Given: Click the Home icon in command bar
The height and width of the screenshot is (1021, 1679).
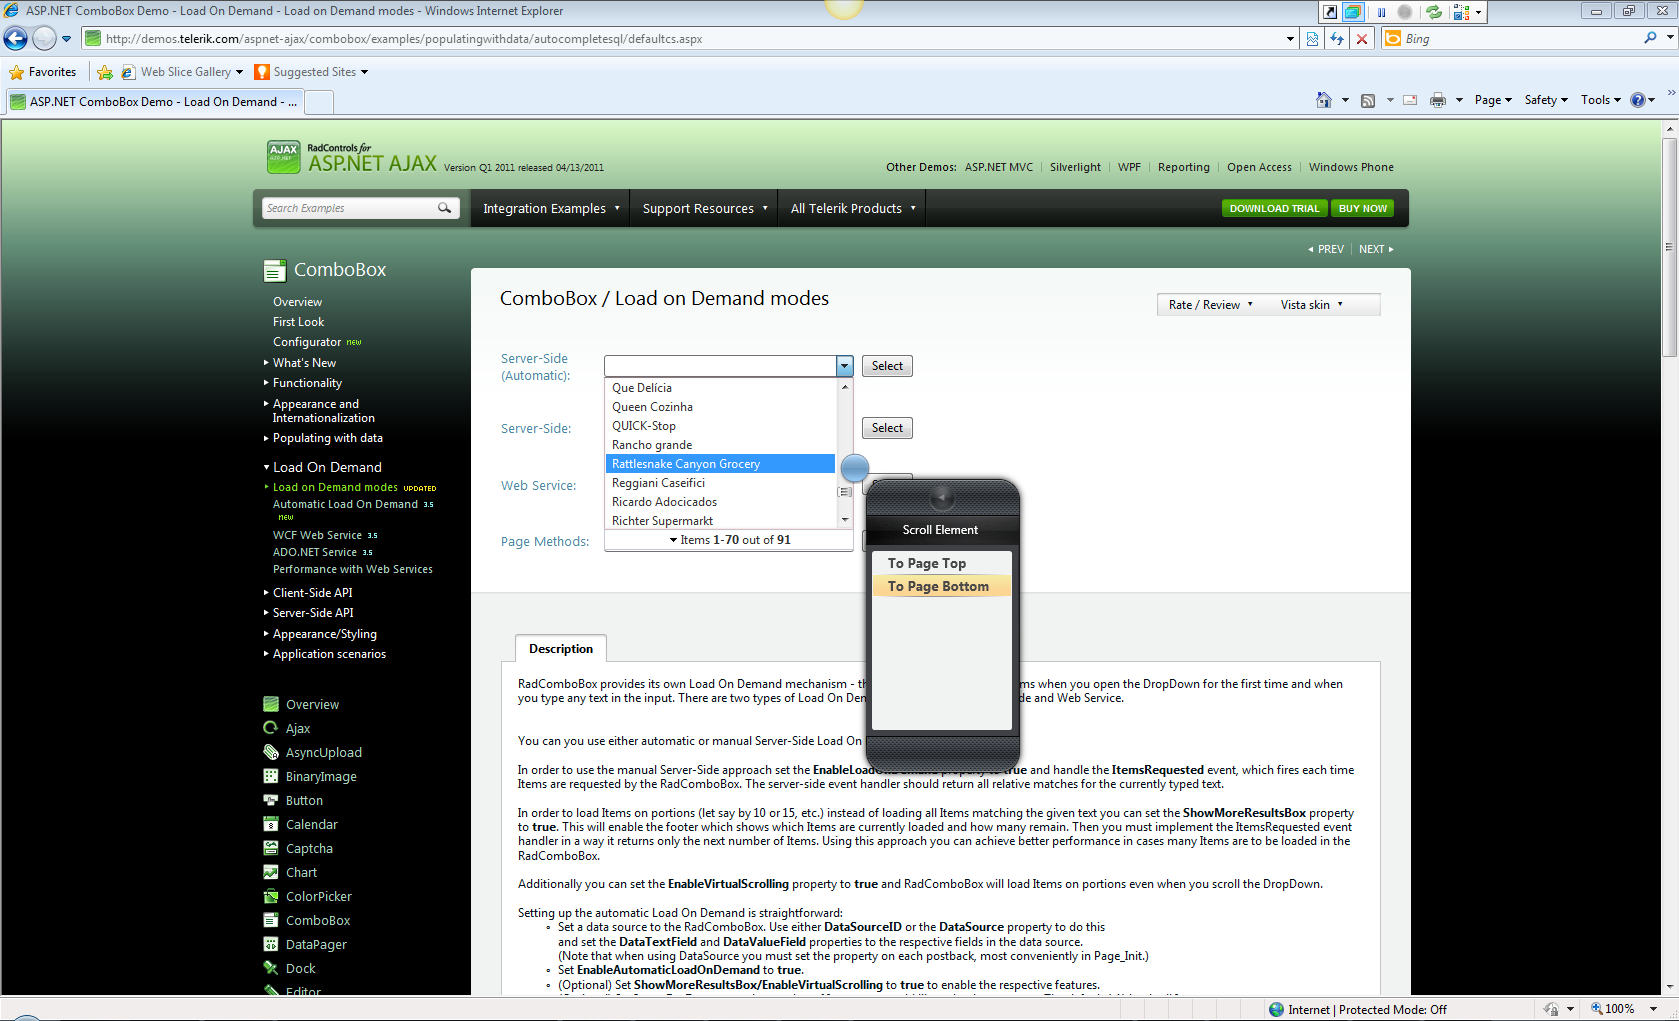Looking at the screenshot, I should coord(1324,100).
